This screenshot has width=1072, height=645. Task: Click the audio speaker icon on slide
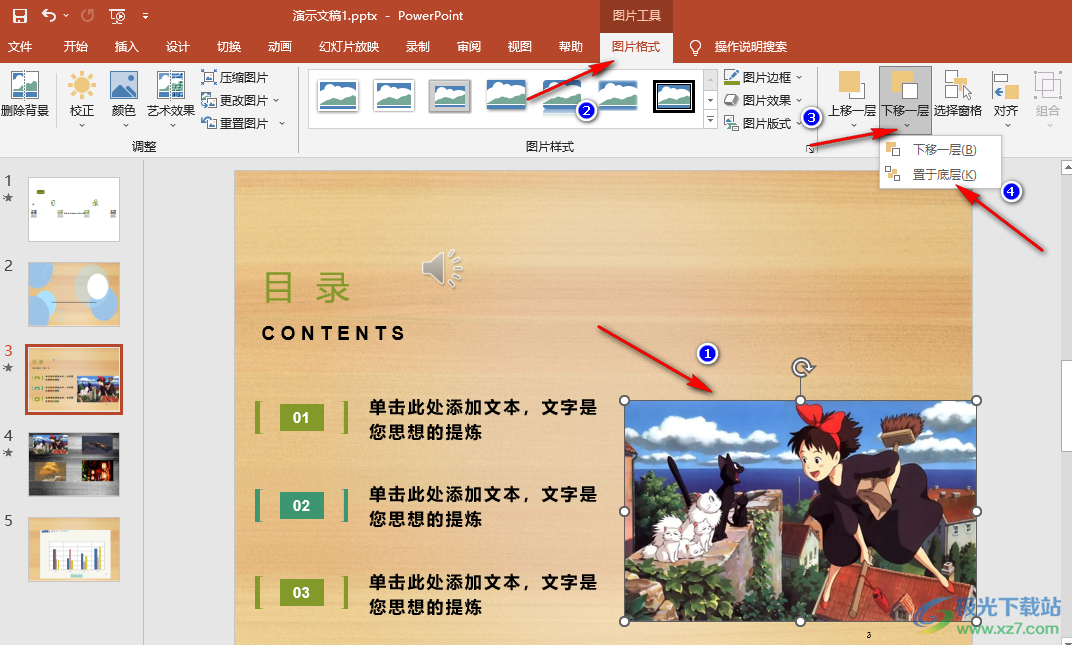point(442,268)
